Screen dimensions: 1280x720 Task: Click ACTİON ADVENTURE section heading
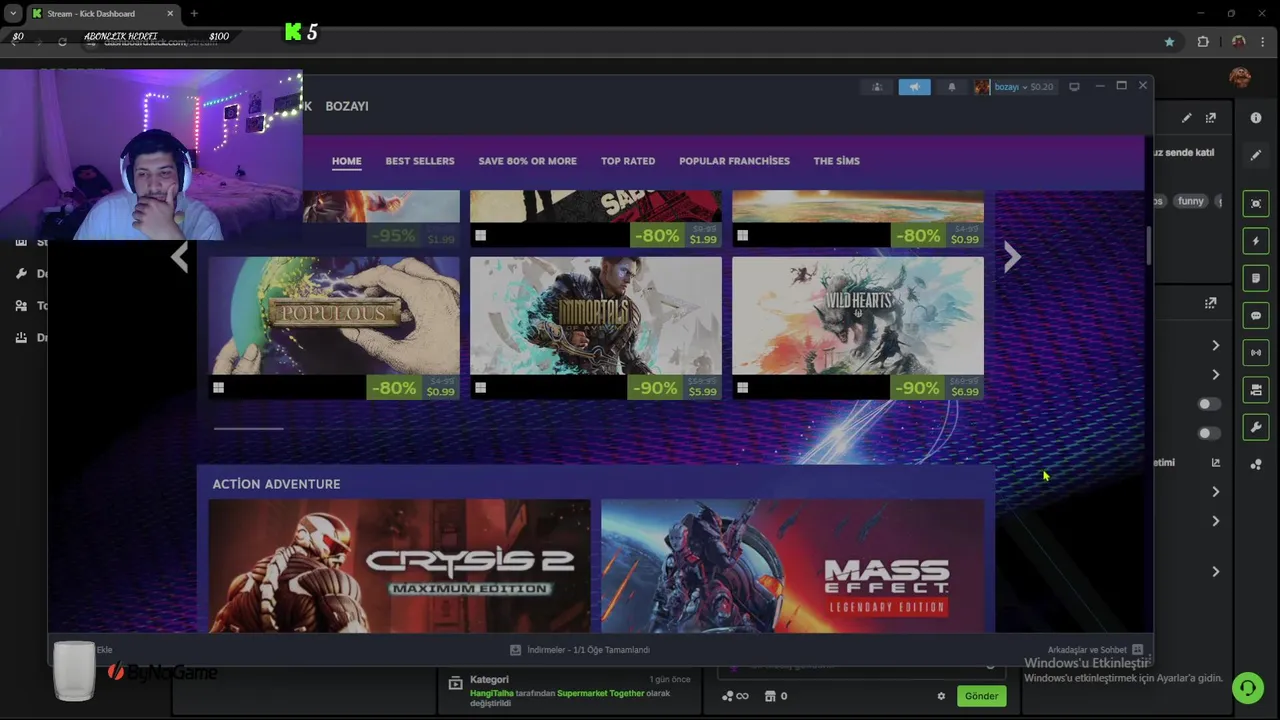point(276,484)
